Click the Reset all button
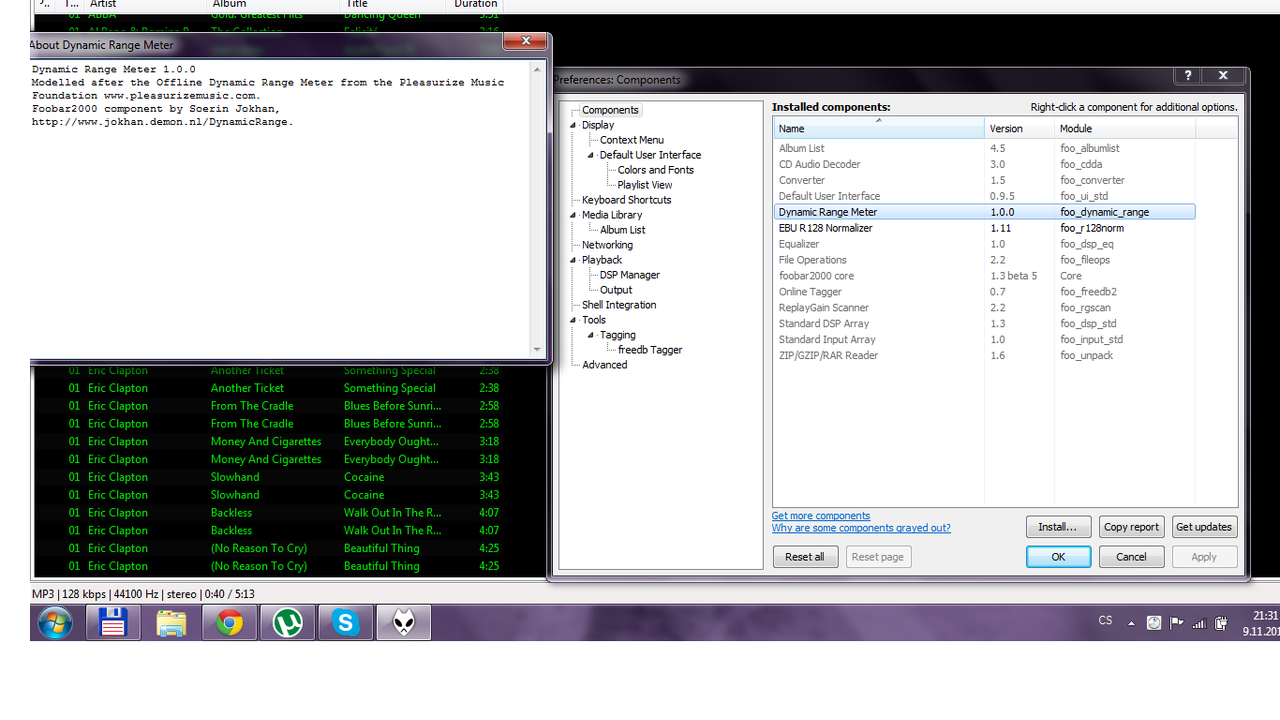This screenshot has width=1280, height=720. (805, 557)
